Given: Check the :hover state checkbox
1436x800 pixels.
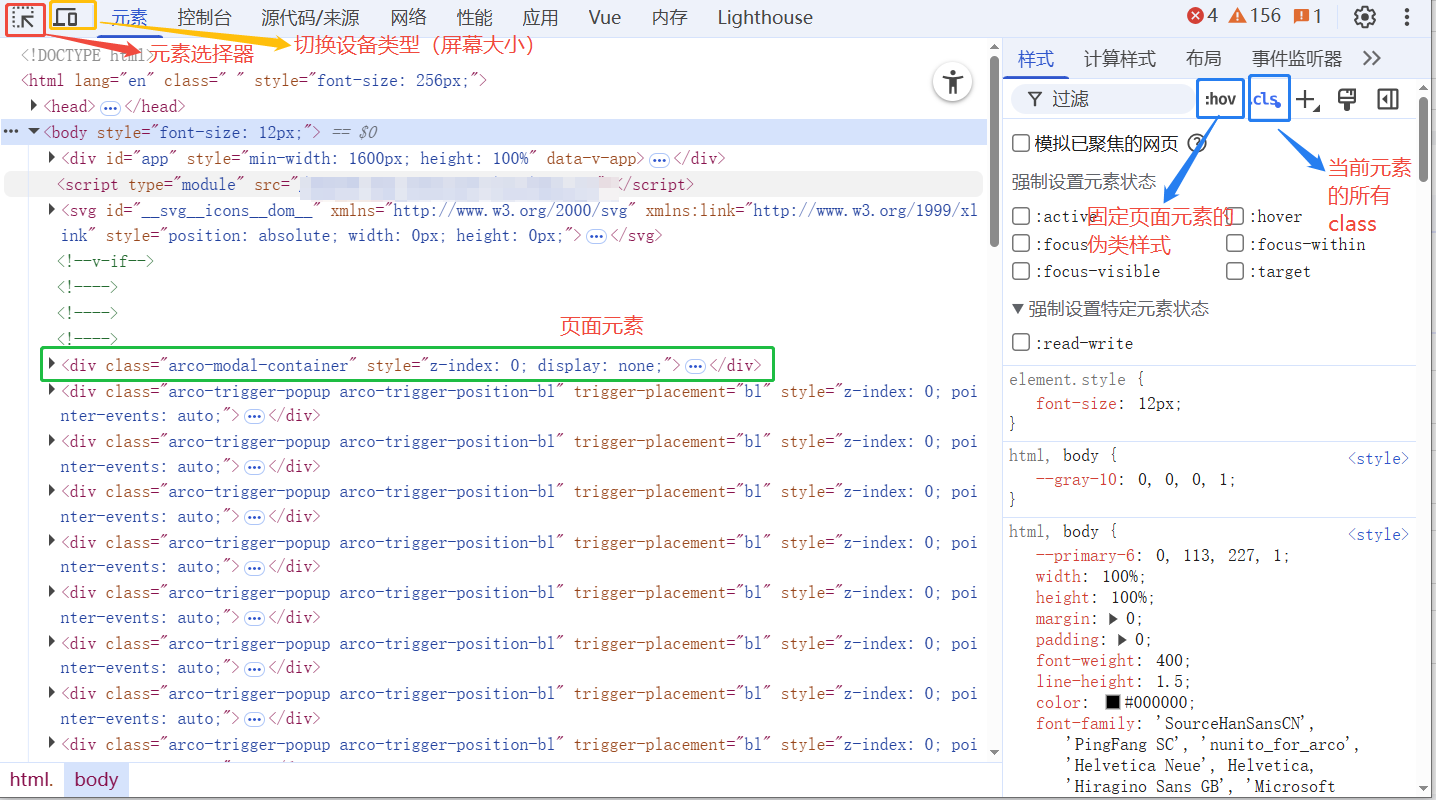Looking at the screenshot, I should [x=1236, y=216].
